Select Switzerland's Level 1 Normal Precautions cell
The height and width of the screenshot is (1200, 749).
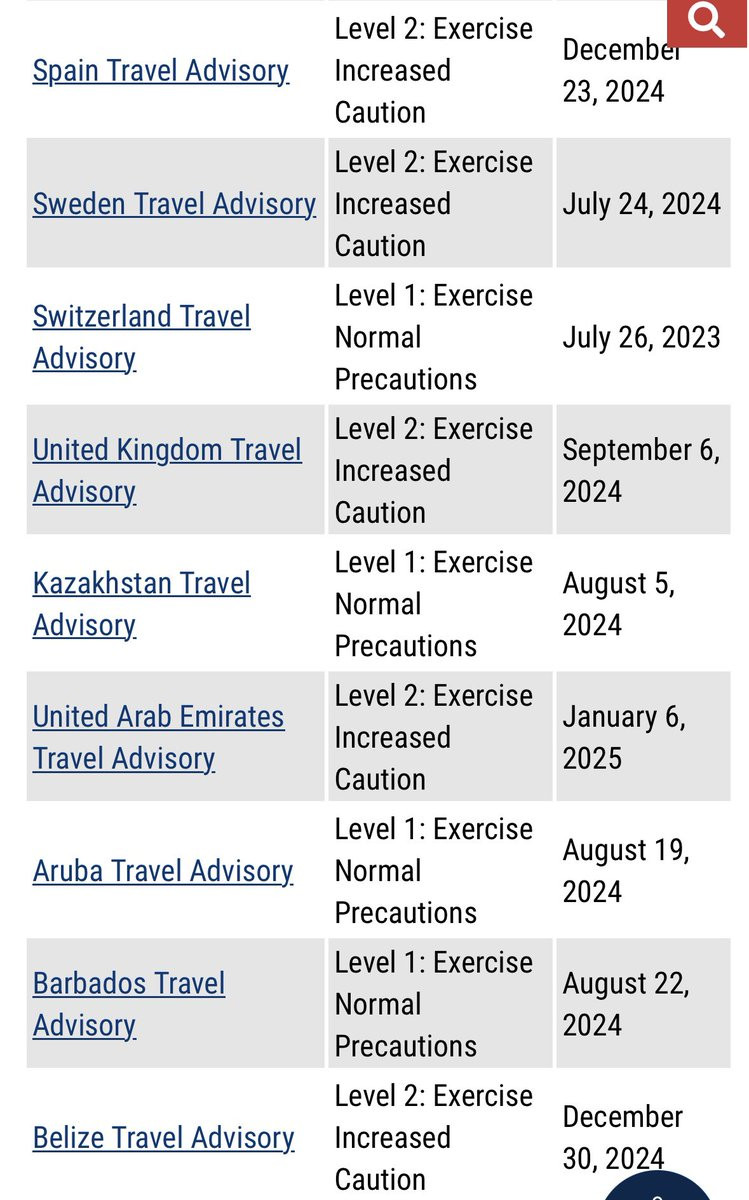point(440,337)
